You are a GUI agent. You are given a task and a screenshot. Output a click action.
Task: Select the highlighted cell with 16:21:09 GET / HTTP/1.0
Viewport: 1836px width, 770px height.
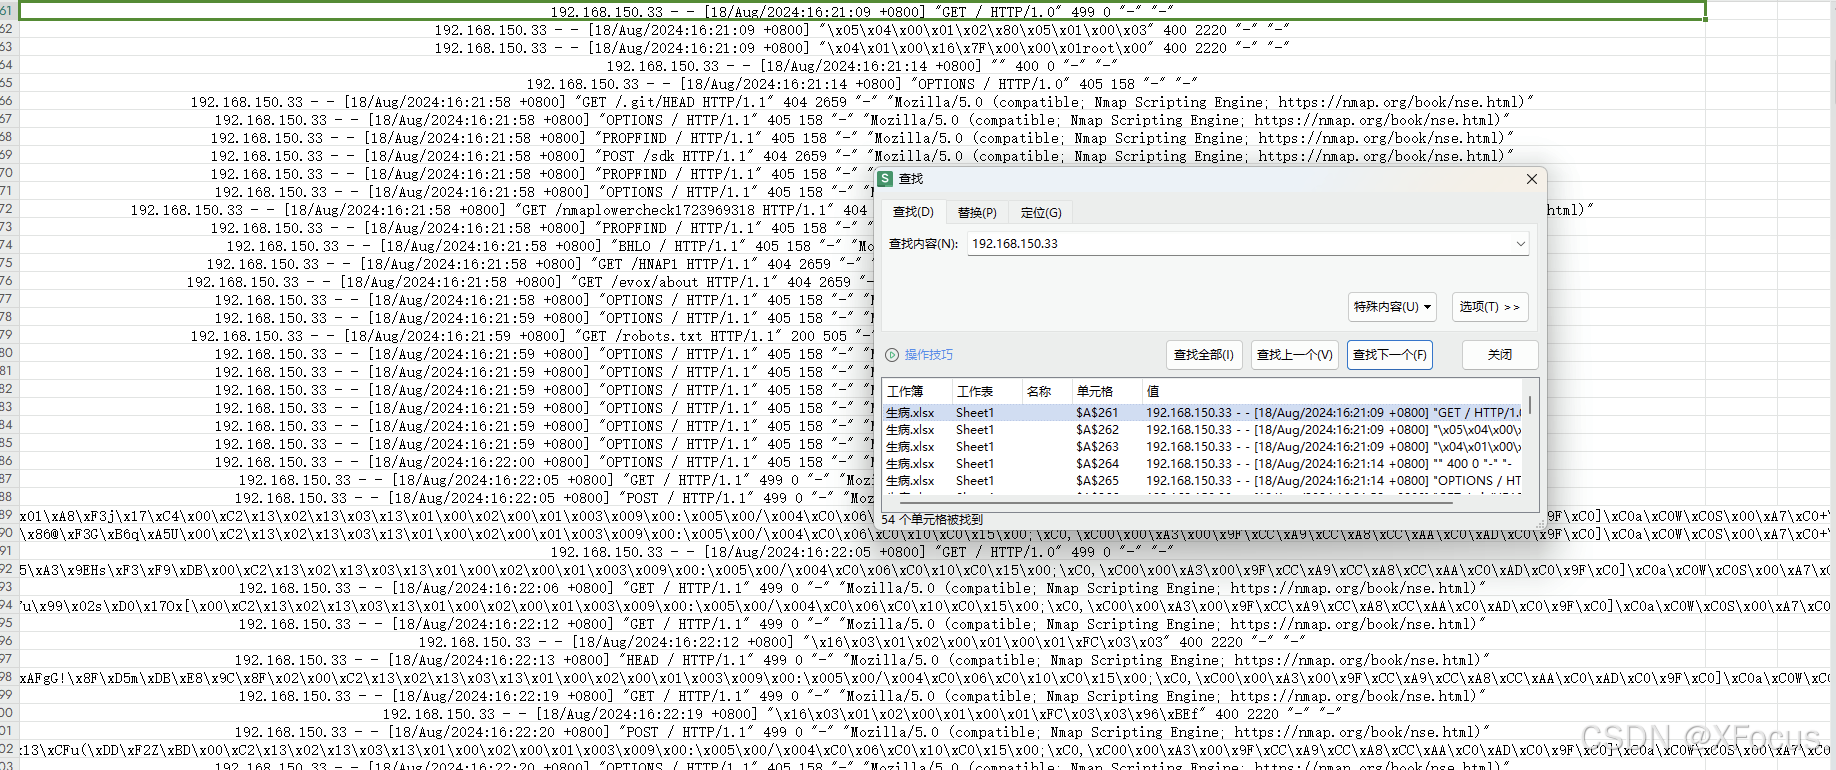[862, 12]
